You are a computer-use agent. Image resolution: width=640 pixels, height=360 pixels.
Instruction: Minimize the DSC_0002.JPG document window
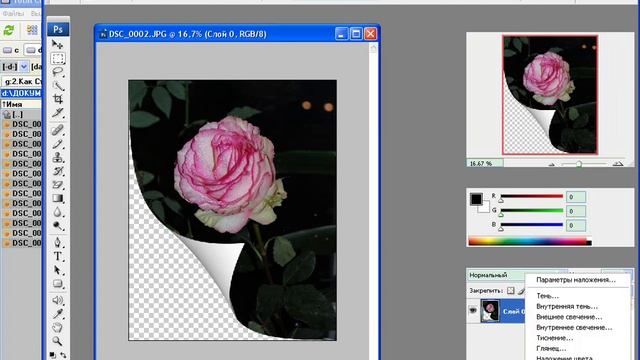[x=342, y=34]
